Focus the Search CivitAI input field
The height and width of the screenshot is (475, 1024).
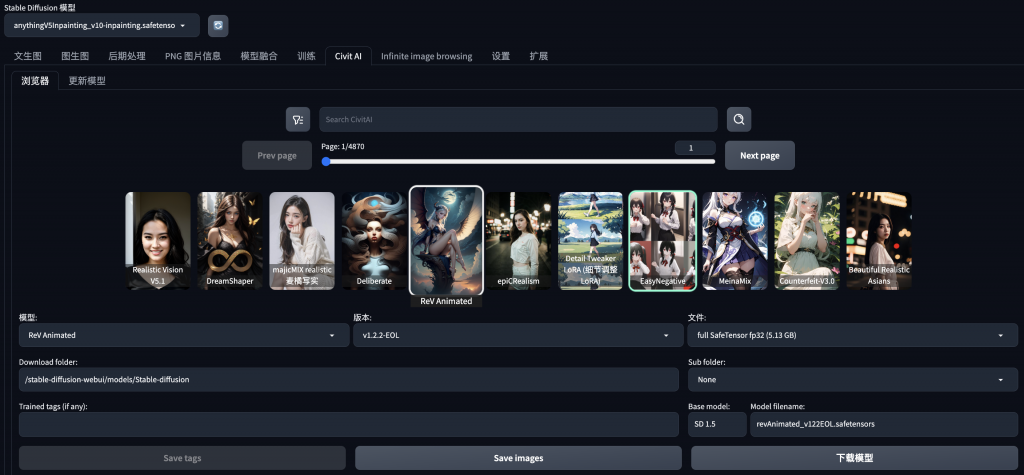[x=518, y=120]
